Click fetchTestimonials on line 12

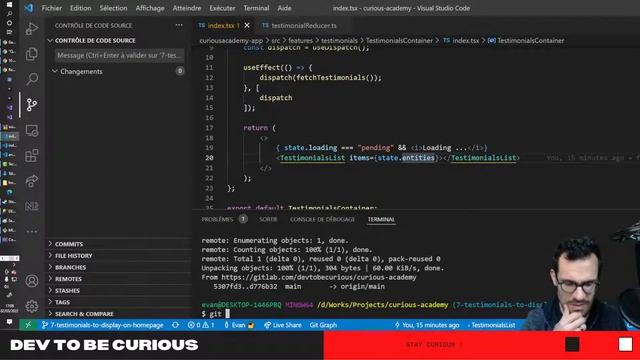click(331, 78)
